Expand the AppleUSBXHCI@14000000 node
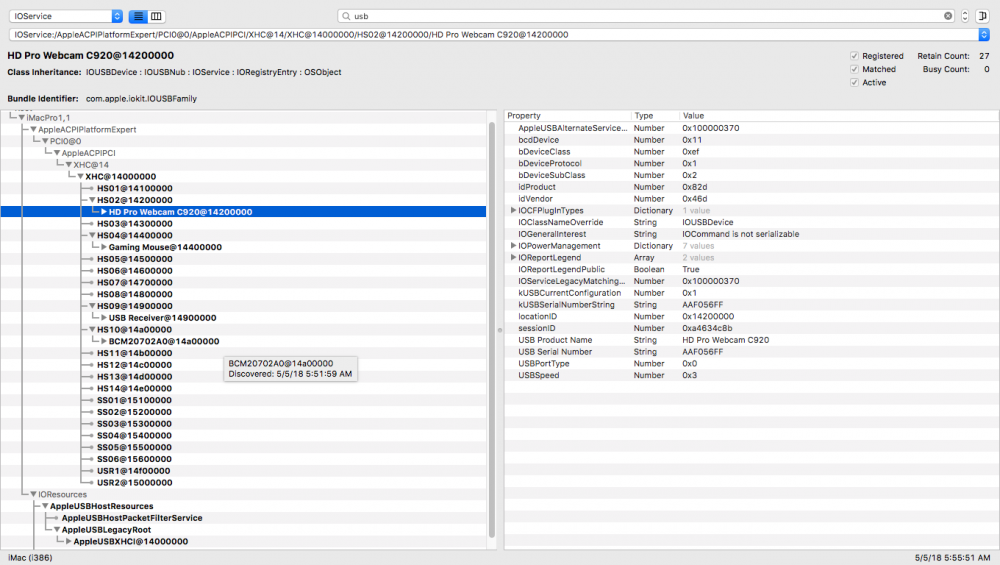 pyautogui.click(x=68, y=541)
